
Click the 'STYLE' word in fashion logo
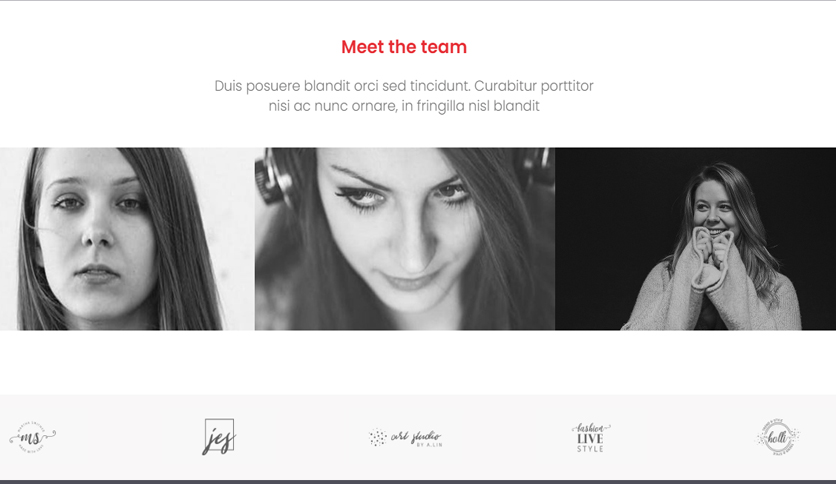[x=590, y=449]
